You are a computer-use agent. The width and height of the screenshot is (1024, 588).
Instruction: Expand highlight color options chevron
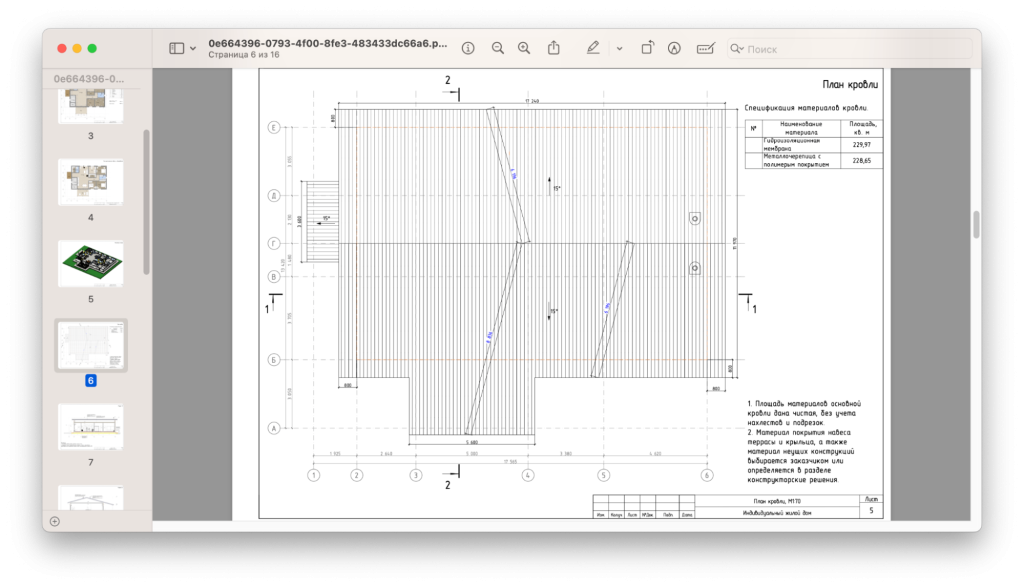point(619,48)
